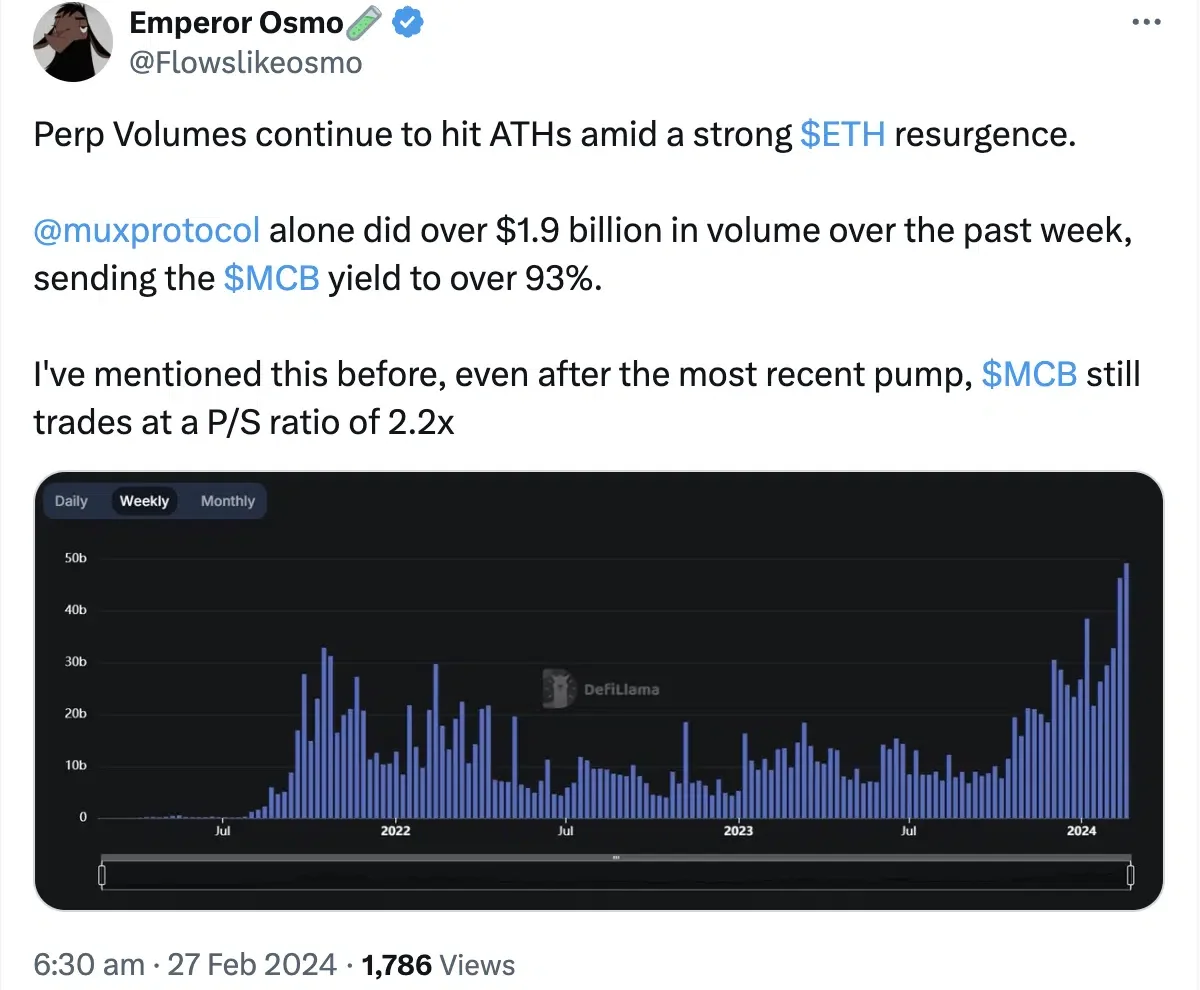Screen dimensions: 1200x990
Task: Click the center grip of range bar
Action: 616,857
